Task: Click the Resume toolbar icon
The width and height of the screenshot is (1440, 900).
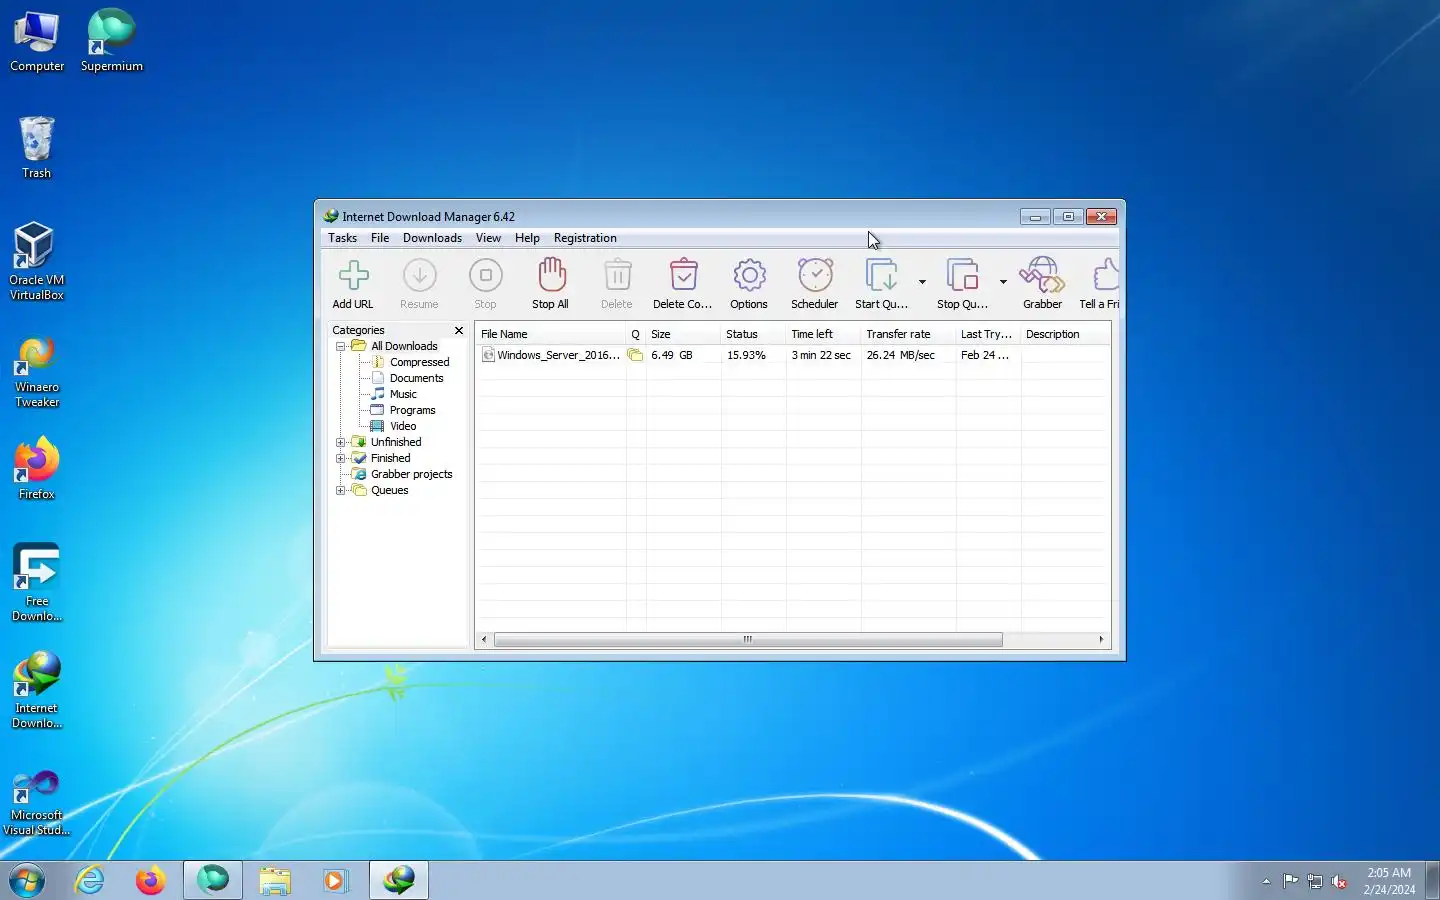Action: click(419, 275)
